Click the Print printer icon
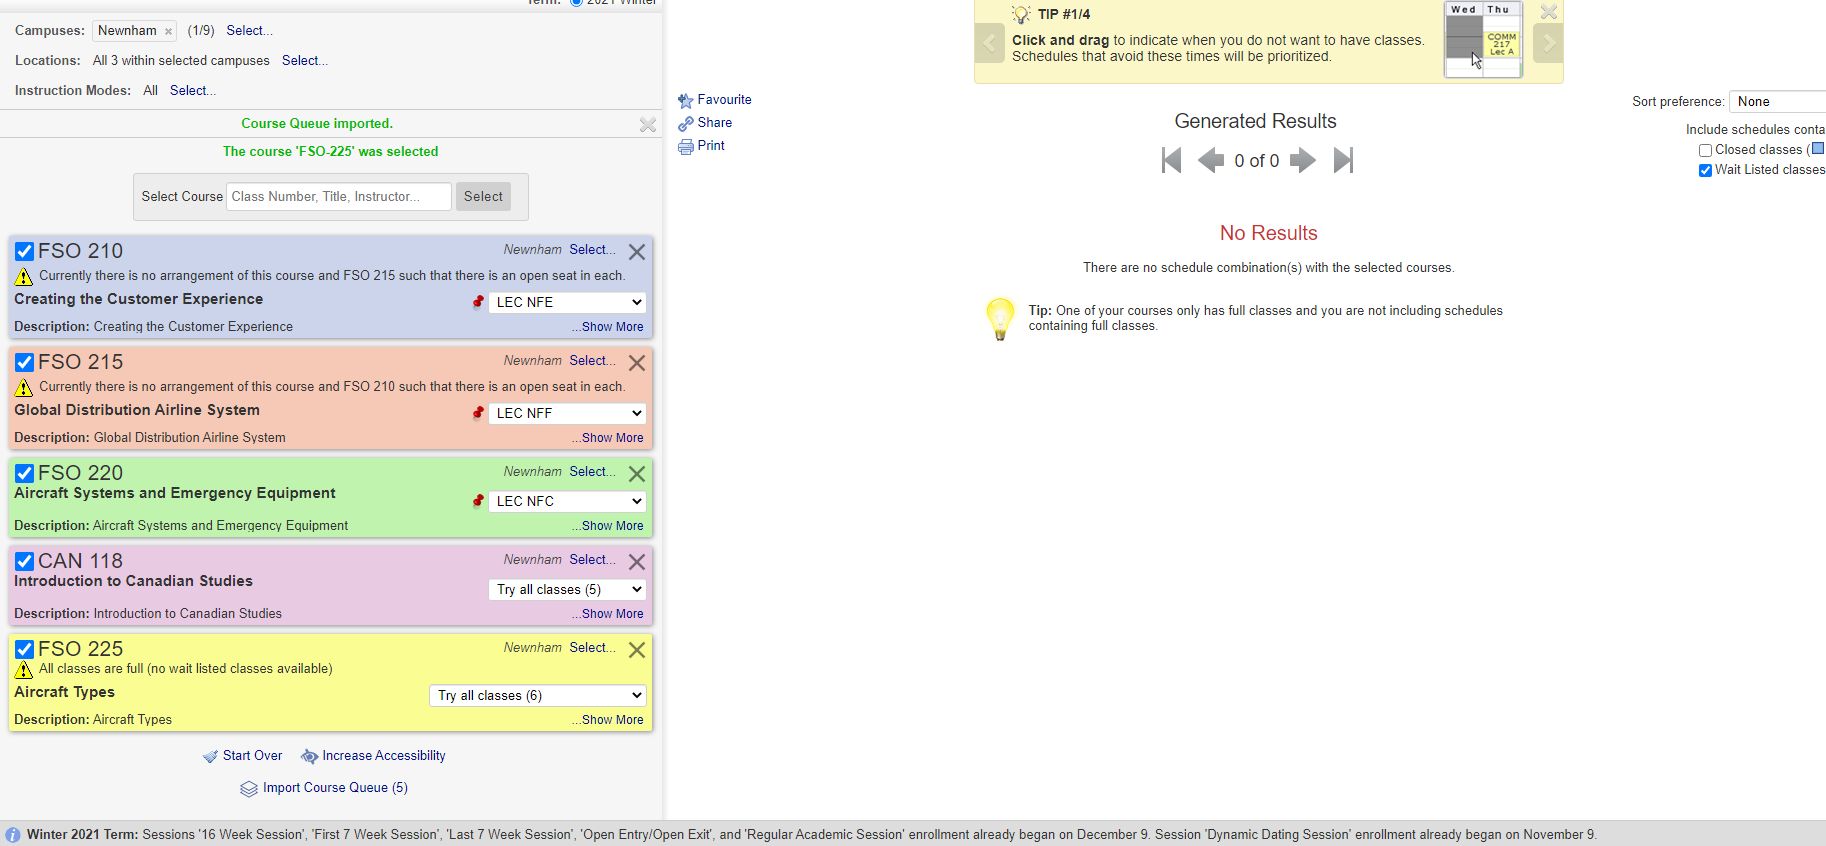Viewport: 1826px width, 846px height. point(685,146)
